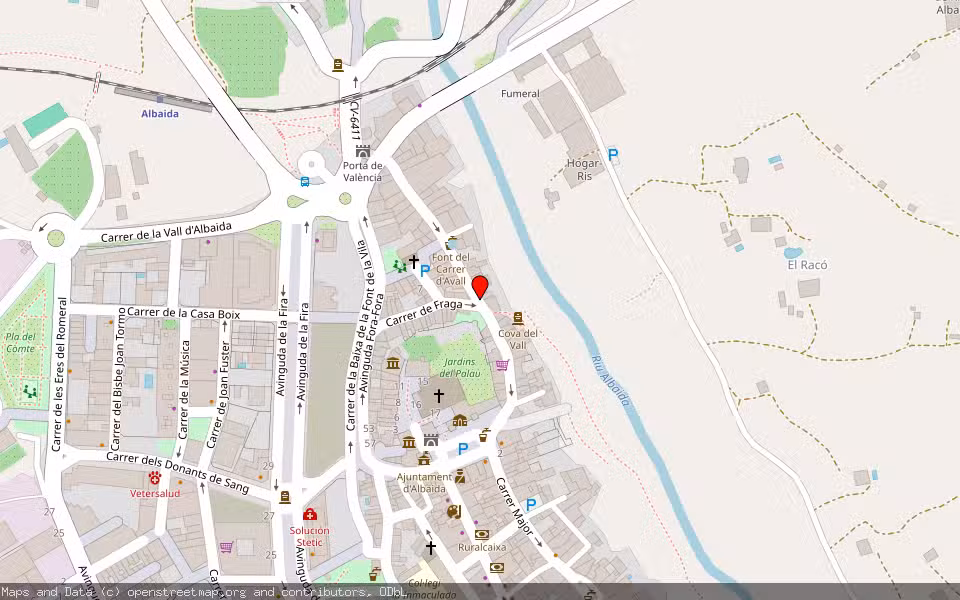
Task: Click the bus stop icon near roundabout
Action: click(x=304, y=181)
